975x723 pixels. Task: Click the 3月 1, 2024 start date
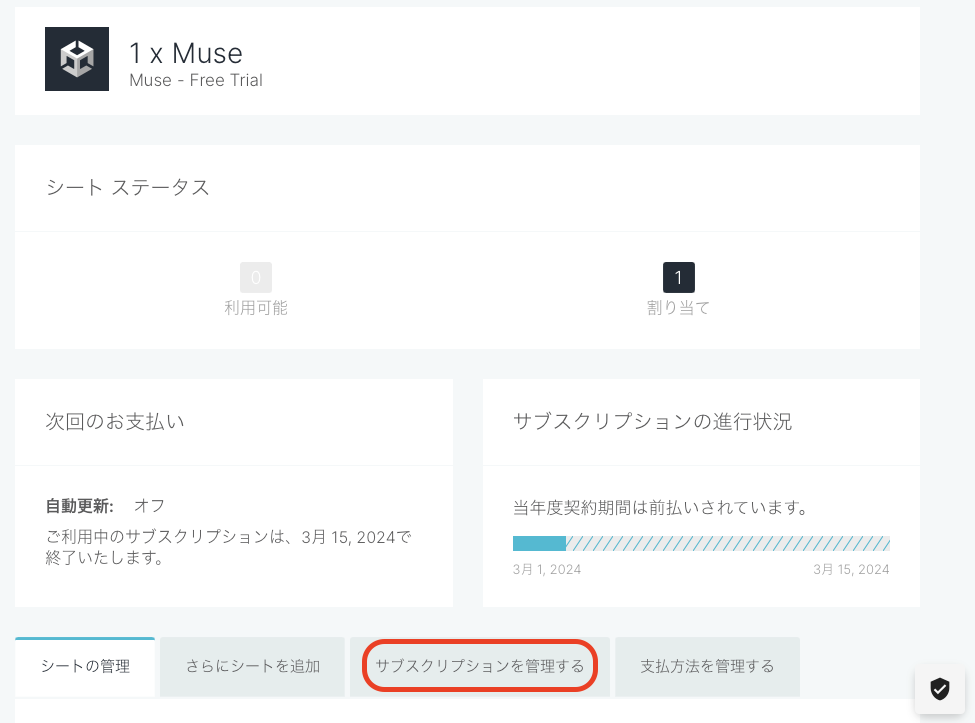pyautogui.click(x=547, y=569)
